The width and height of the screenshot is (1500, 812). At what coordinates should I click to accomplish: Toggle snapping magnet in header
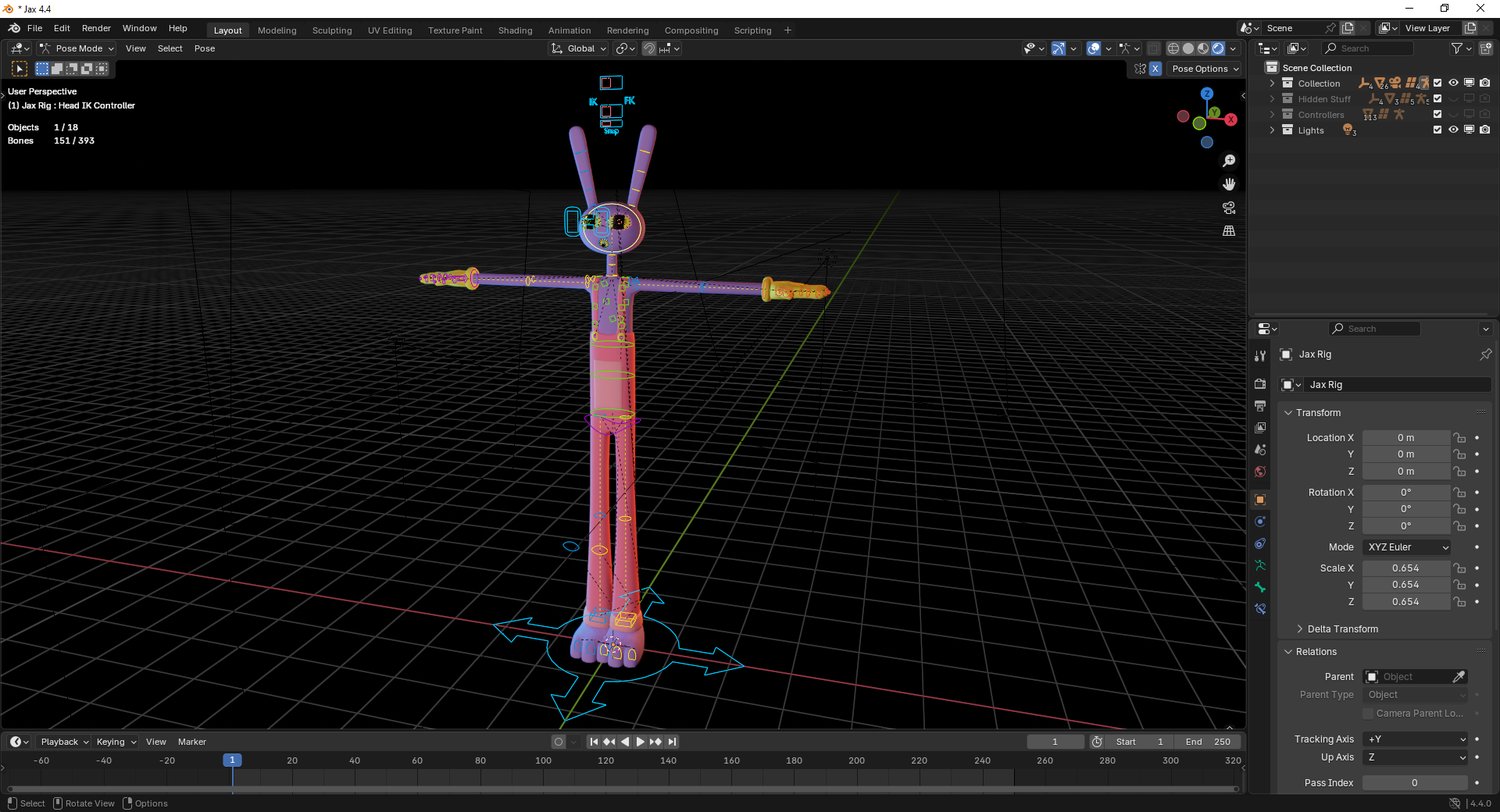[x=648, y=48]
